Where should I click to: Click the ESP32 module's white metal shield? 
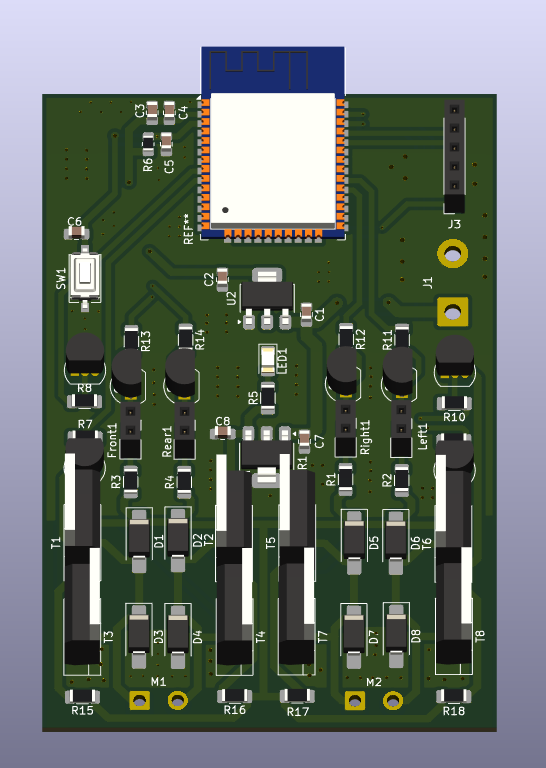click(x=273, y=160)
